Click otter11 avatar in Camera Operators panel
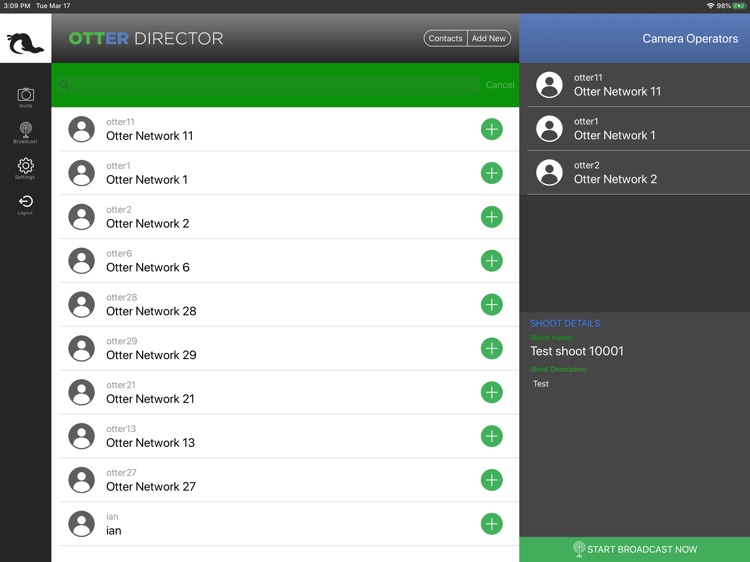This screenshot has height=562, width=750. (549, 85)
